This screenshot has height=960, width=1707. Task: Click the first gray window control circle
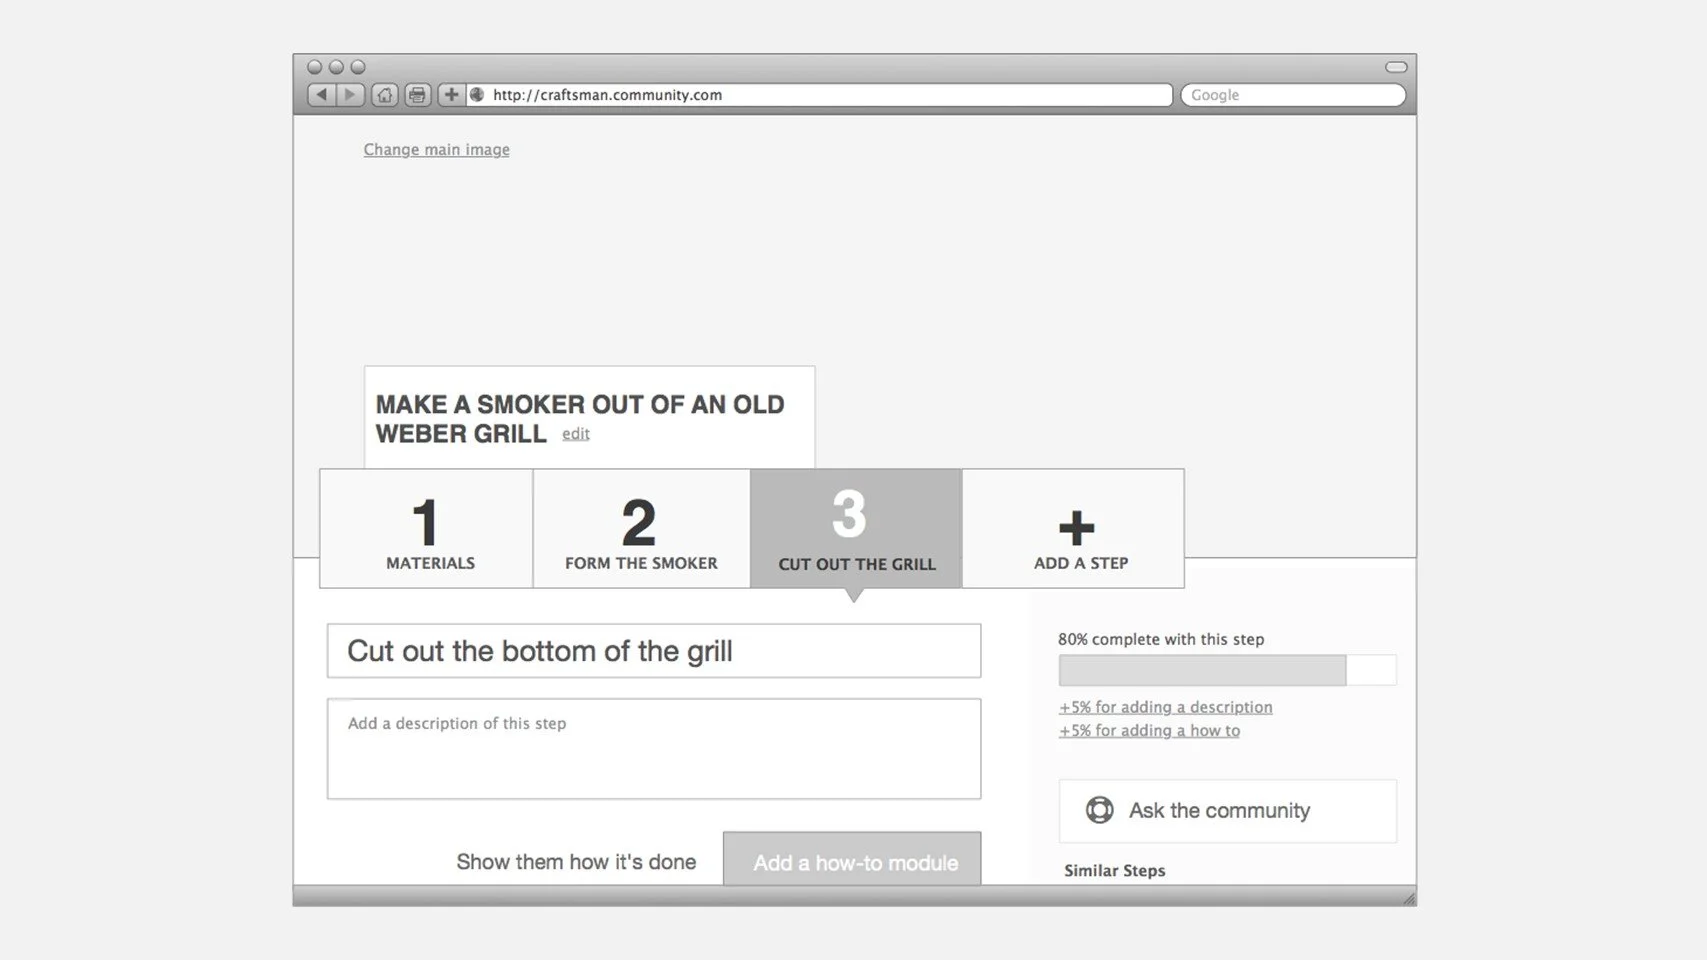(x=314, y=67)
